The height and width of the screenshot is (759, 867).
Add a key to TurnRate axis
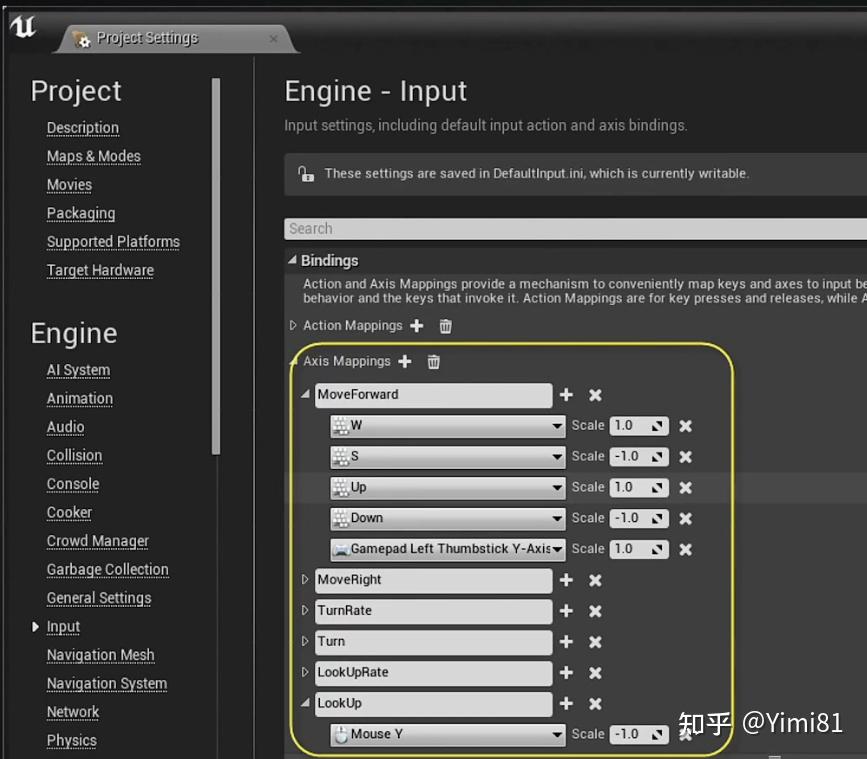click(x=566, y=611)
